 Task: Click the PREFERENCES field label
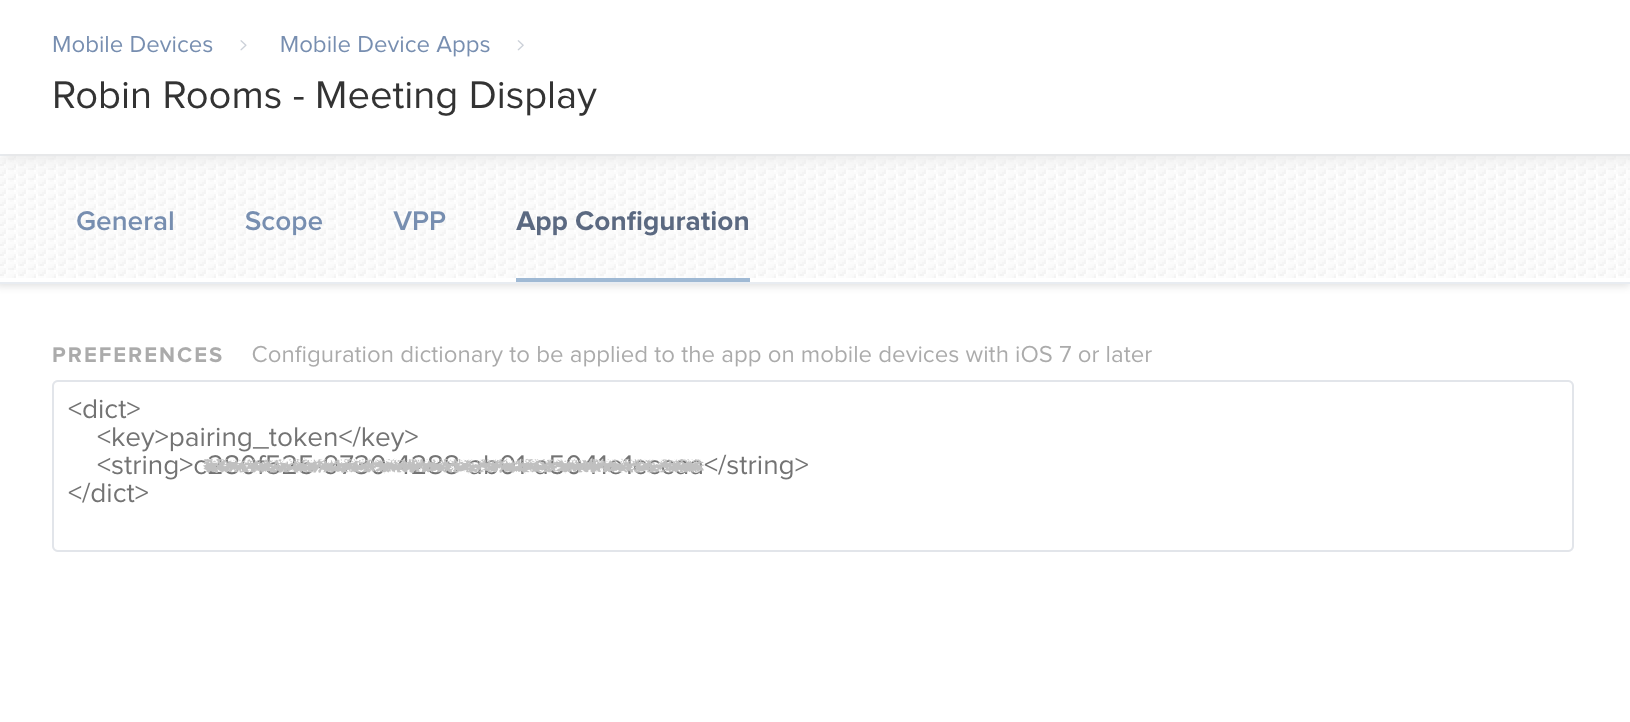coord(137,355)
